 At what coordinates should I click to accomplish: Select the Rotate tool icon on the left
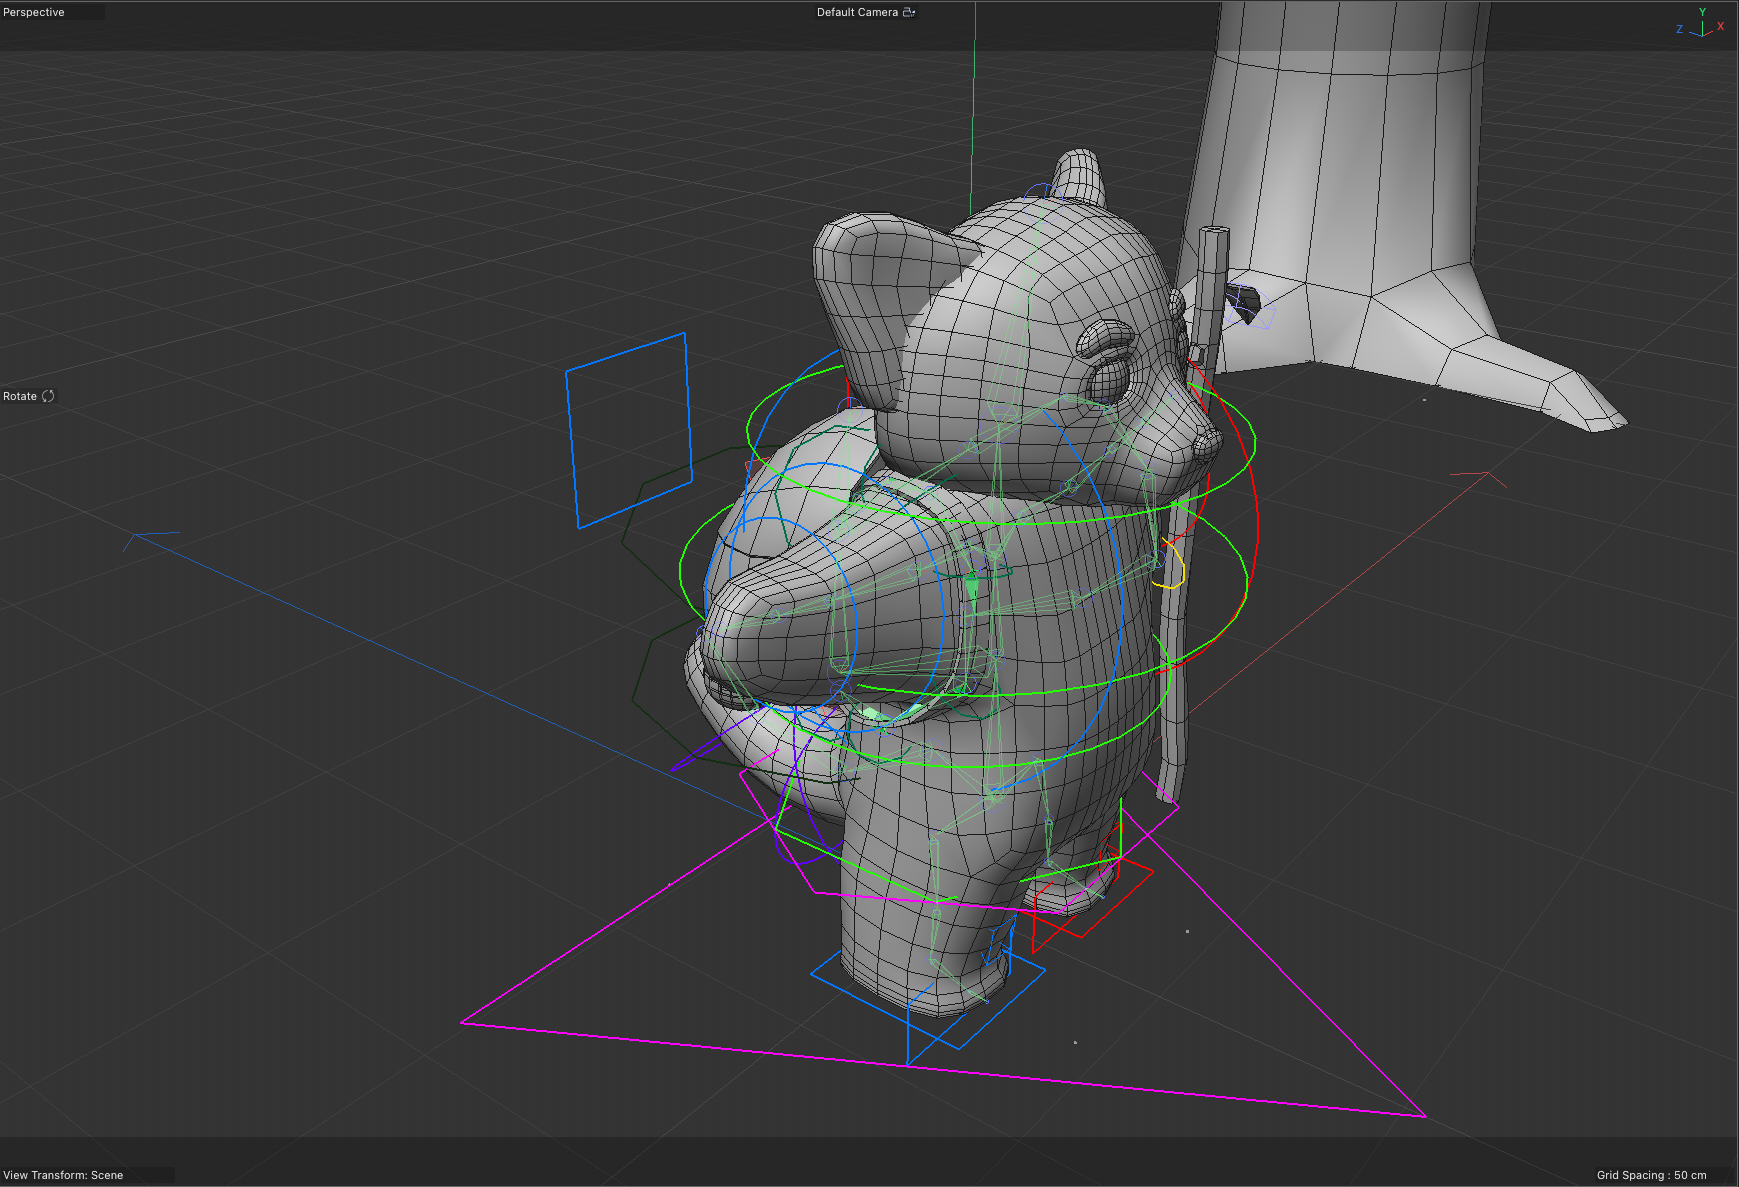(46, 395)
